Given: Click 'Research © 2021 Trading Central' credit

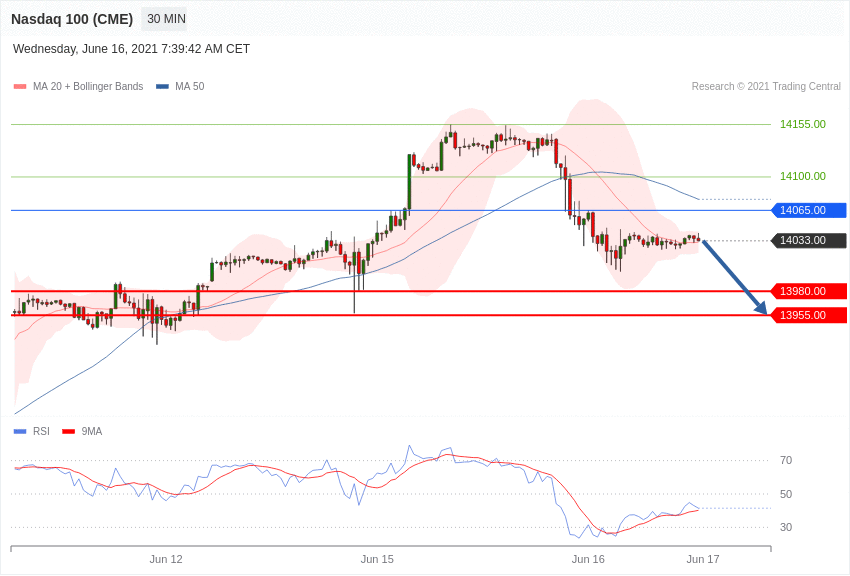Looking at the screenshot, I should 766,87.
